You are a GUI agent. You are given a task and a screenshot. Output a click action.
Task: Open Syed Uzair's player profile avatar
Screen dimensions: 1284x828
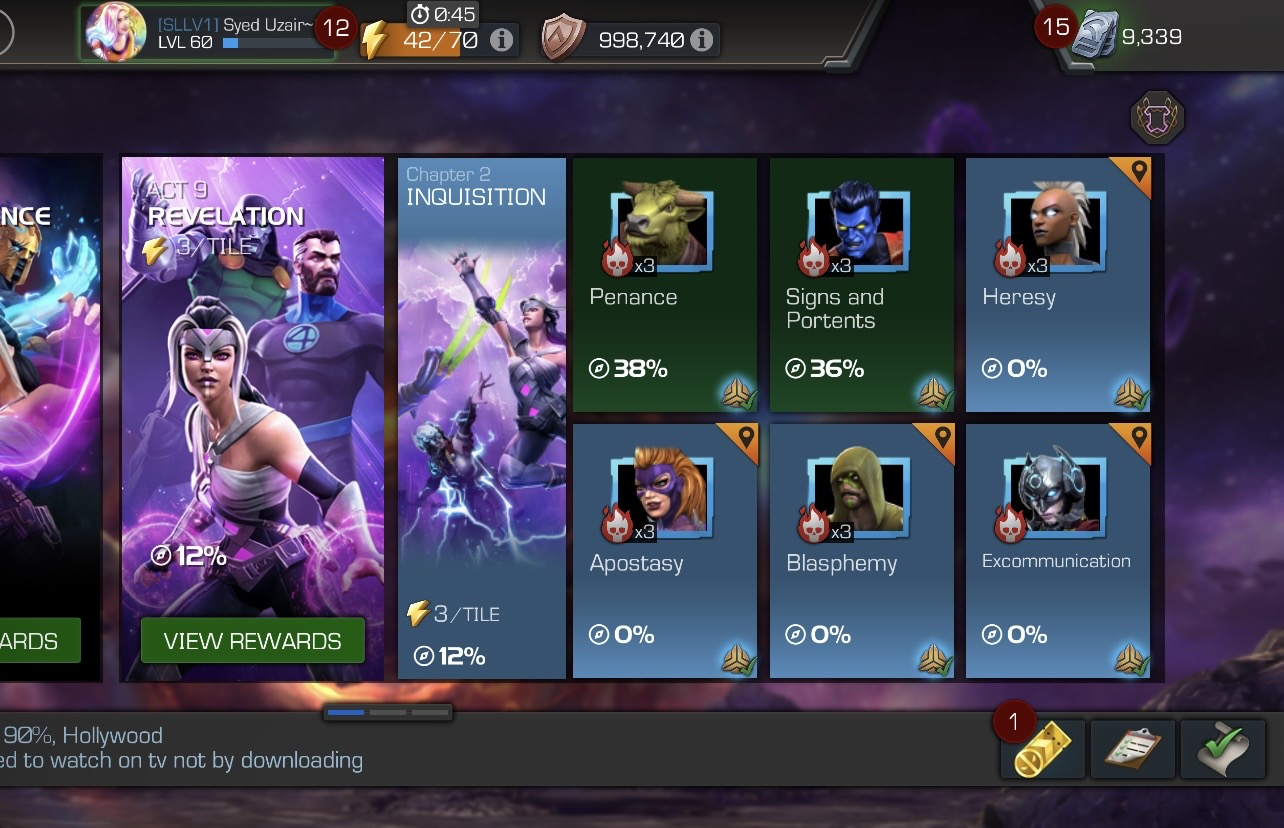[x=116, y=33]
